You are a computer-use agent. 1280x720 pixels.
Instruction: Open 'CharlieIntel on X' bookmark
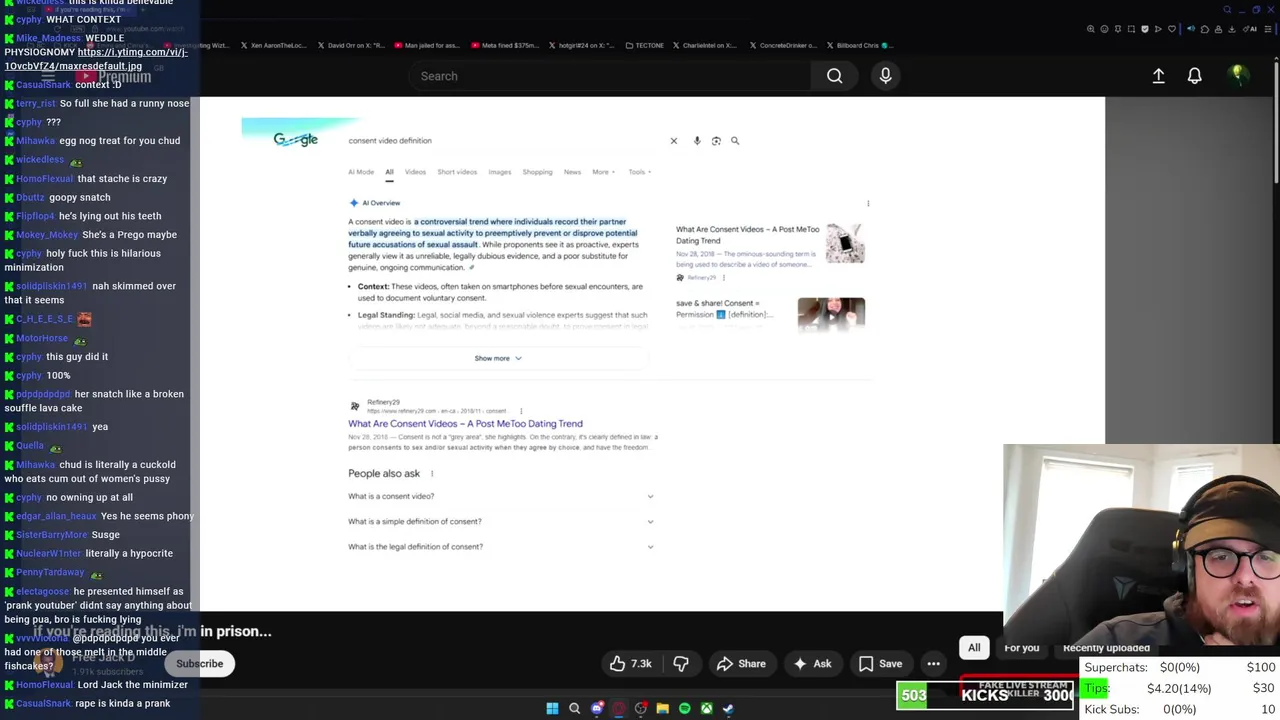pyautogui.click(x=705, y=45)
